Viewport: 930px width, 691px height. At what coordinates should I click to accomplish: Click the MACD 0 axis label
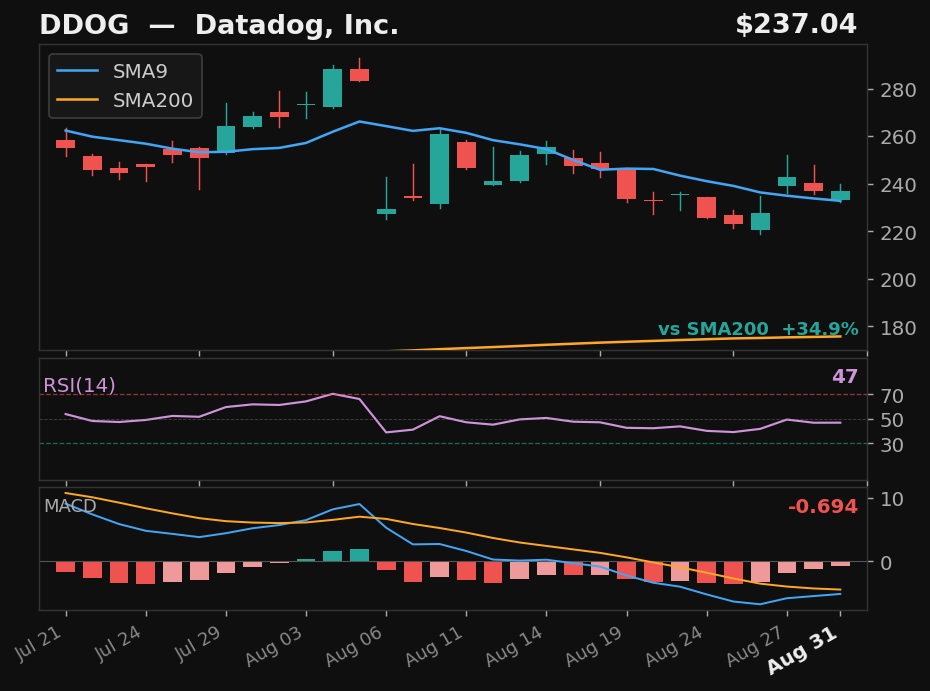(x=886, y=563)
